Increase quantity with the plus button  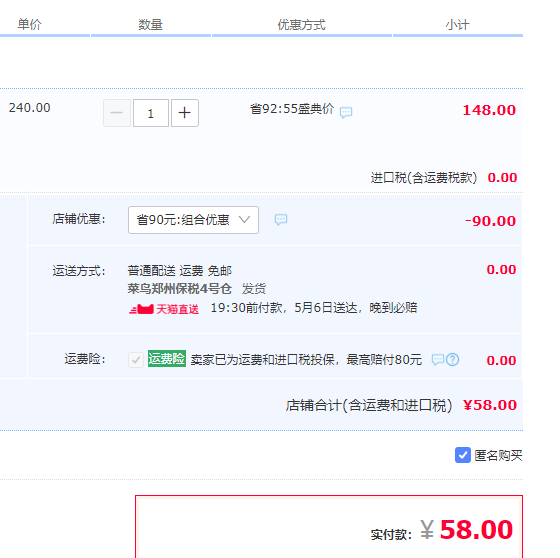point(185,113)
